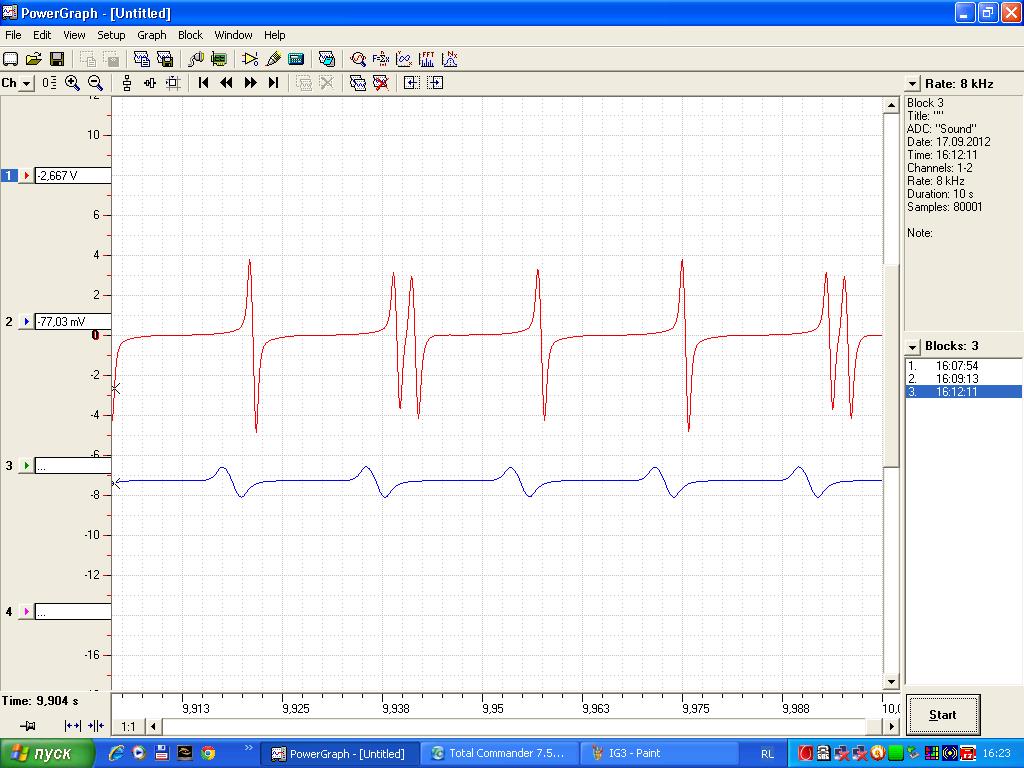Expand the Blocks: 3 dropdown arrow
The height and width of the screenshot is (768, 1024).
click(x=912, y=347)
